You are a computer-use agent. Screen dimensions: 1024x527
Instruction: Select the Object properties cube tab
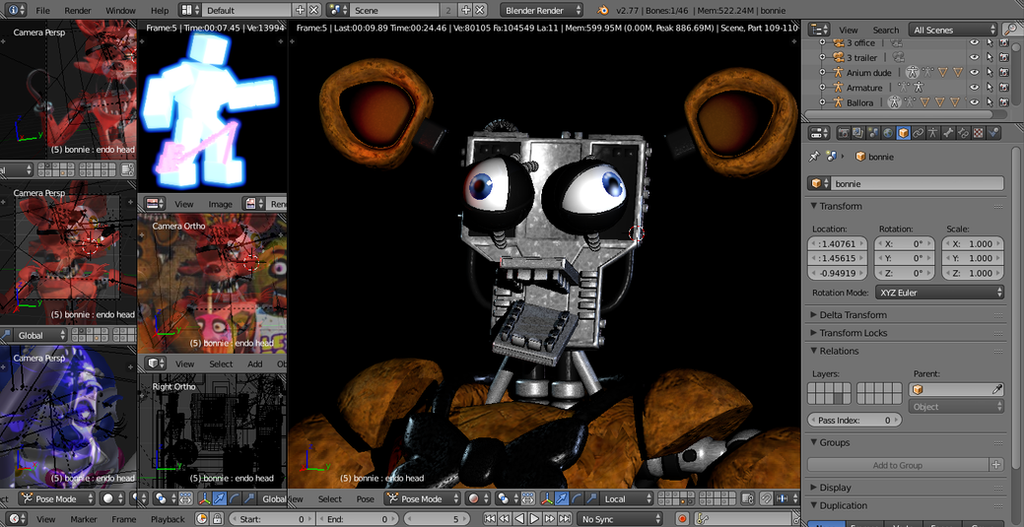[903, 133]
